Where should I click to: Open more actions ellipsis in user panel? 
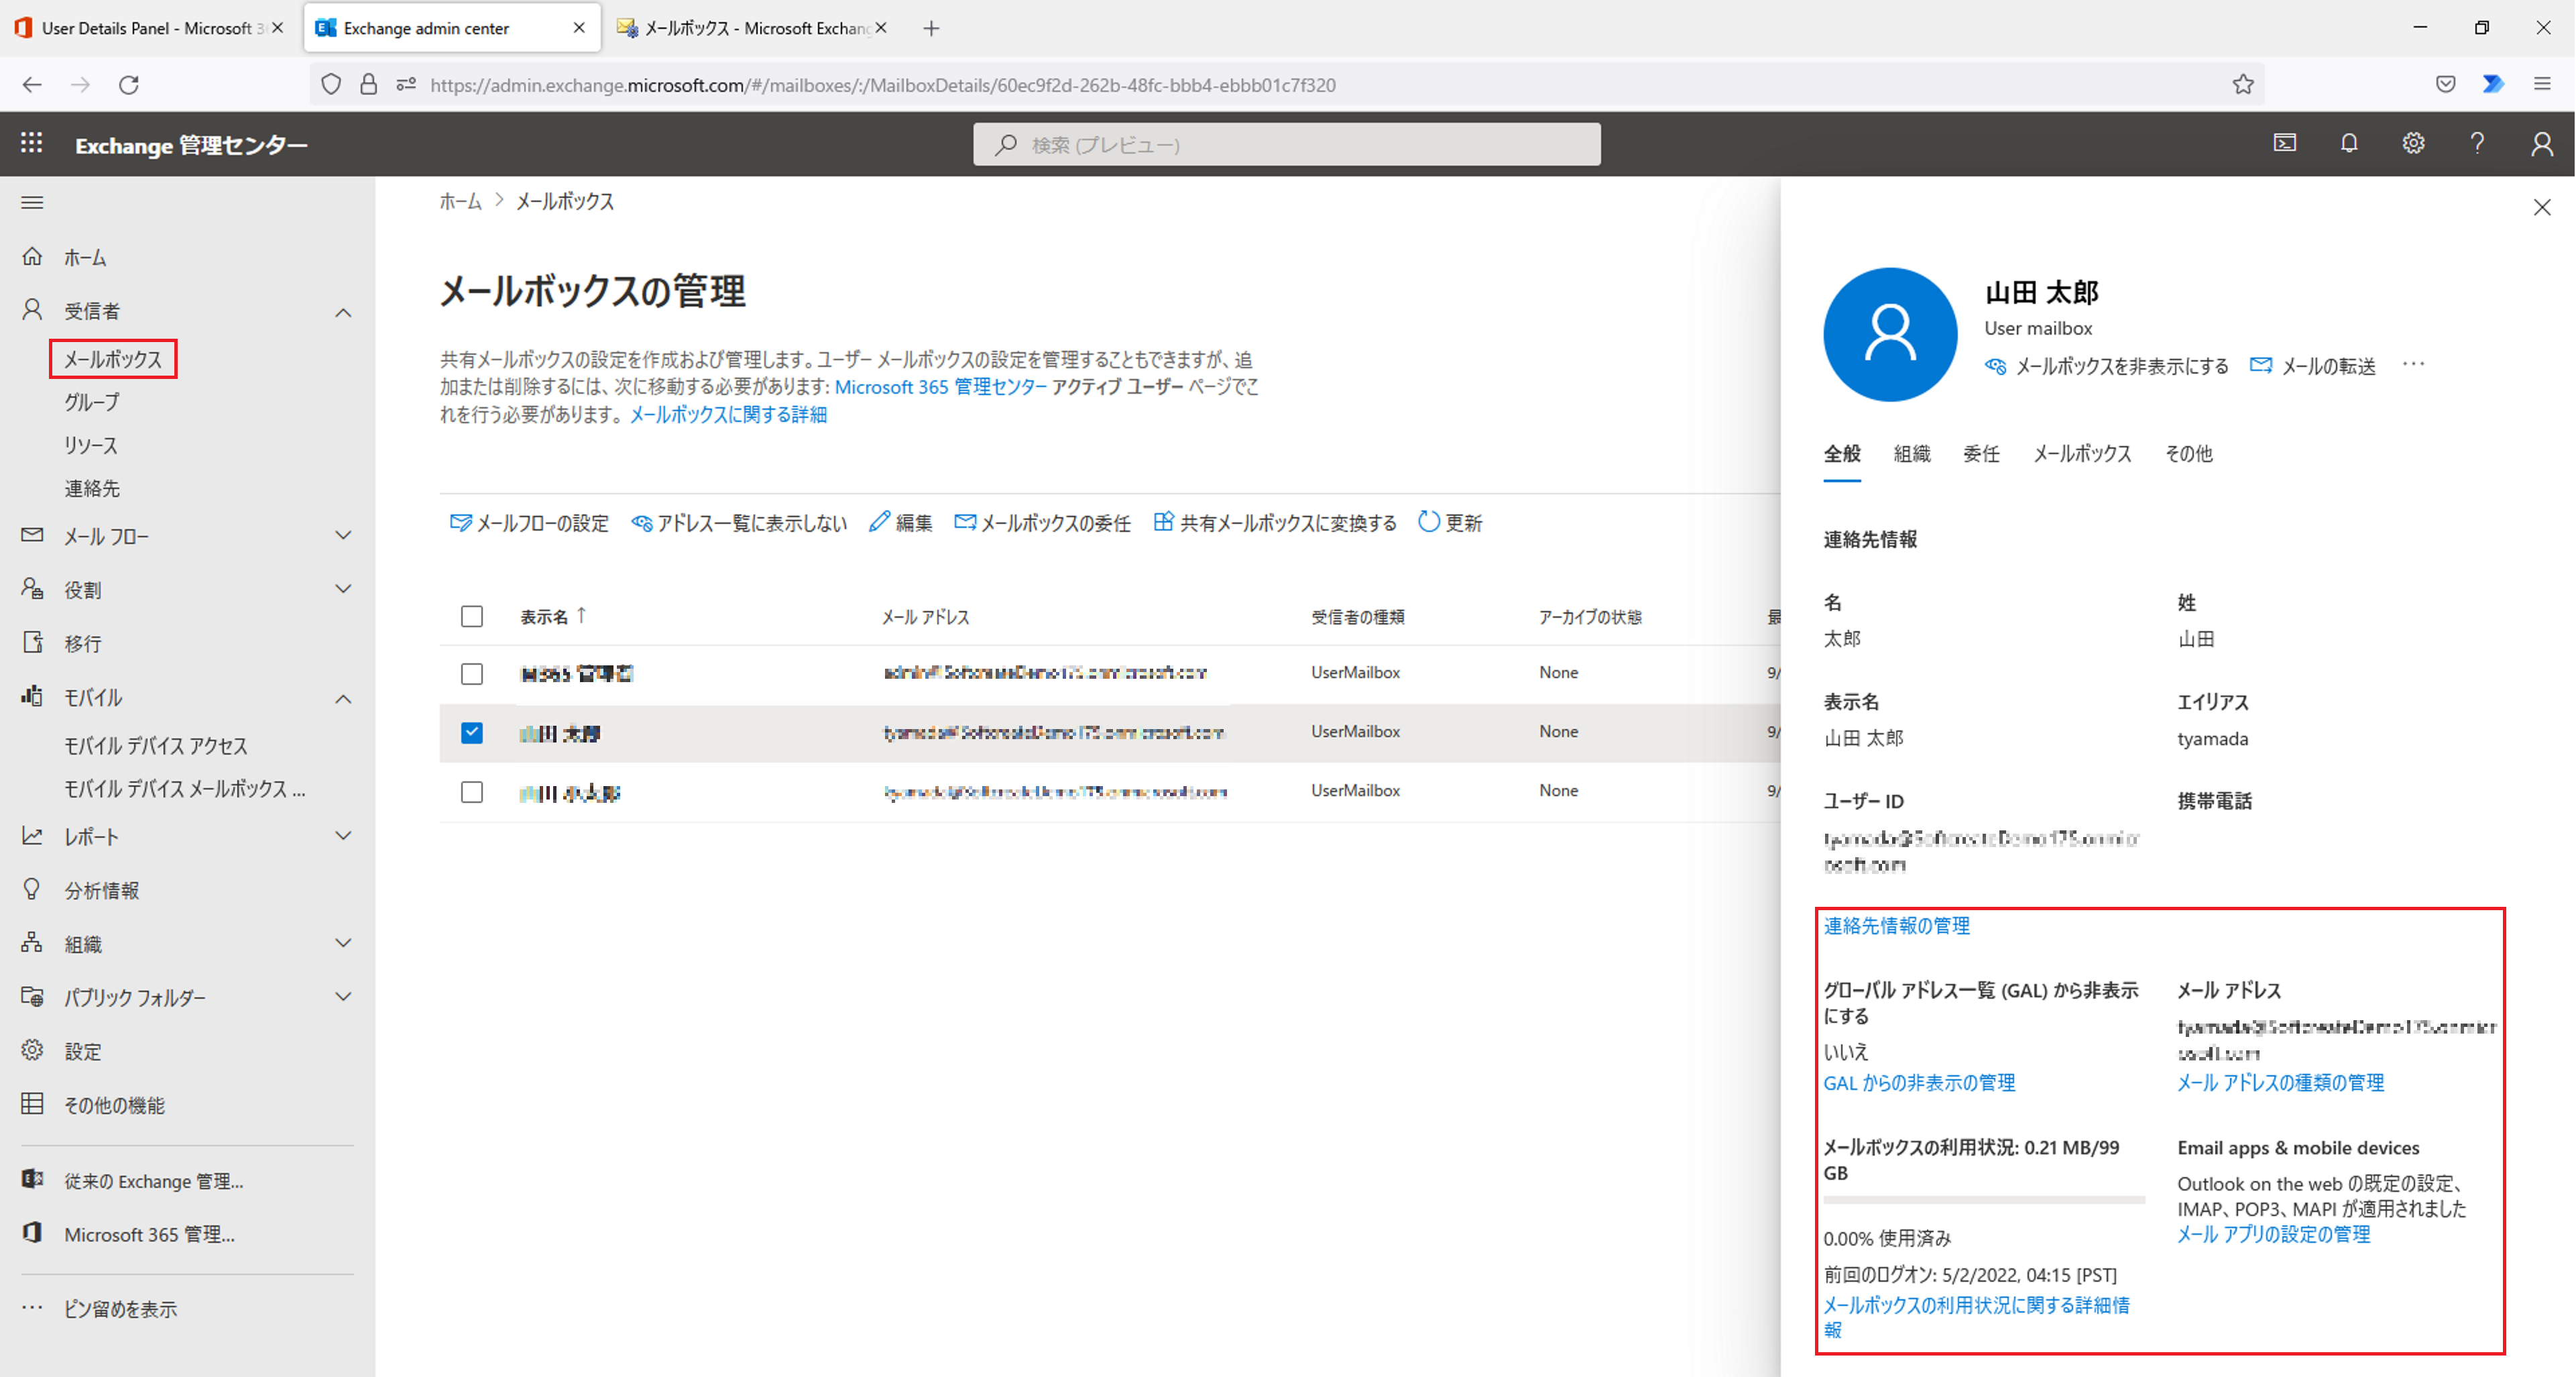[2414, 364]
